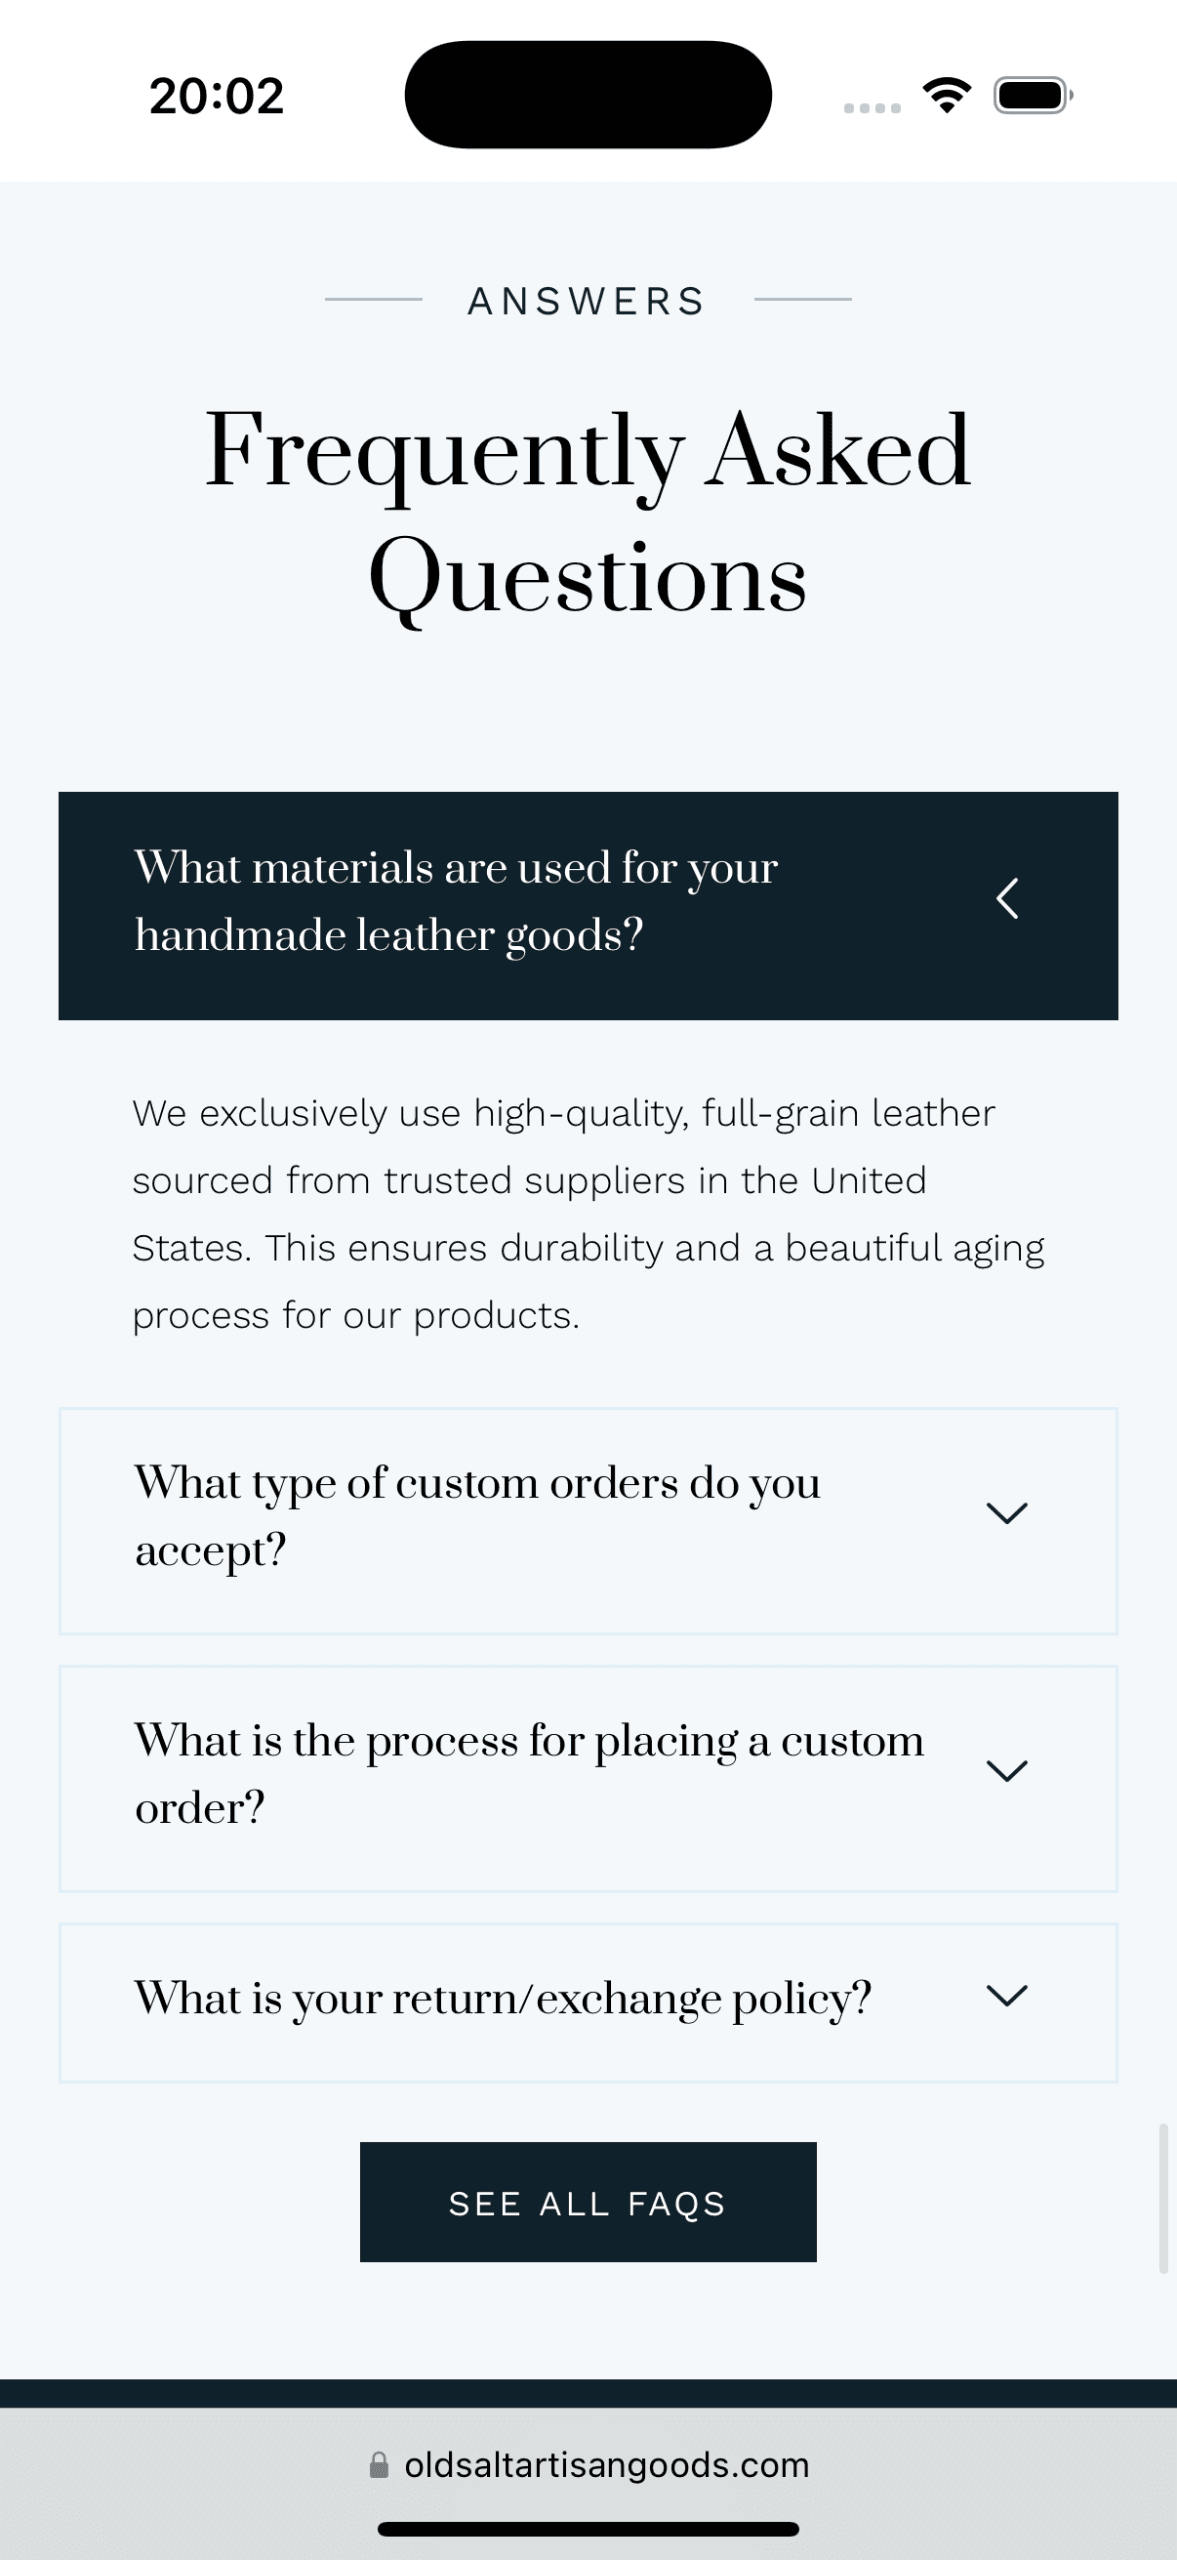This screenshot has height=2560, width=1177.
Task: Tap the 20:02 clock in status bar
Action: coord(217,96)
